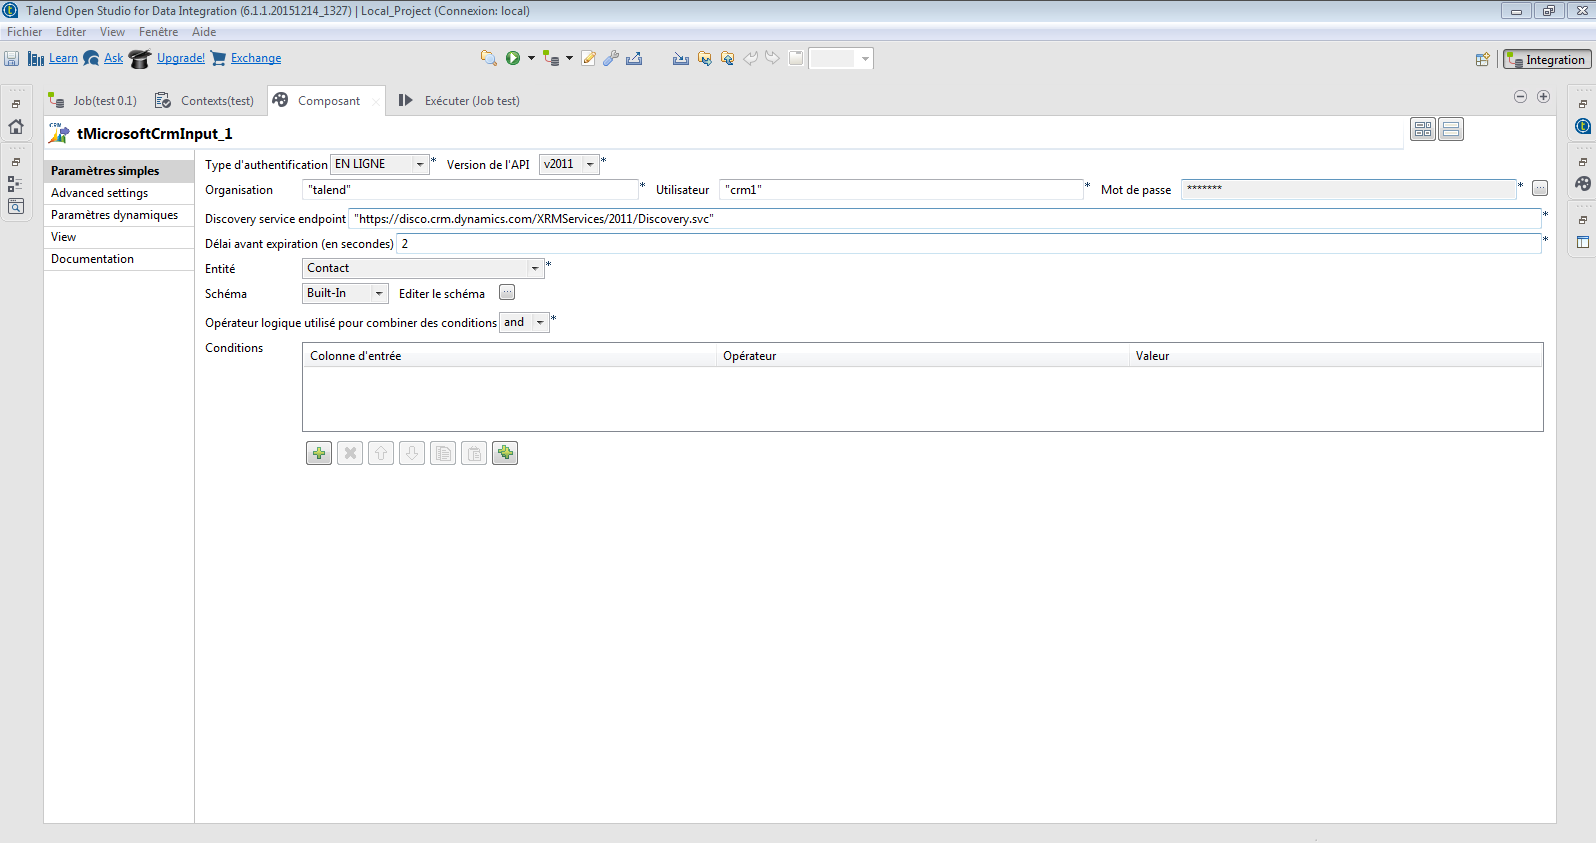Click the Valeur column header
The image size is (1596, 843).
[1335, 356]
